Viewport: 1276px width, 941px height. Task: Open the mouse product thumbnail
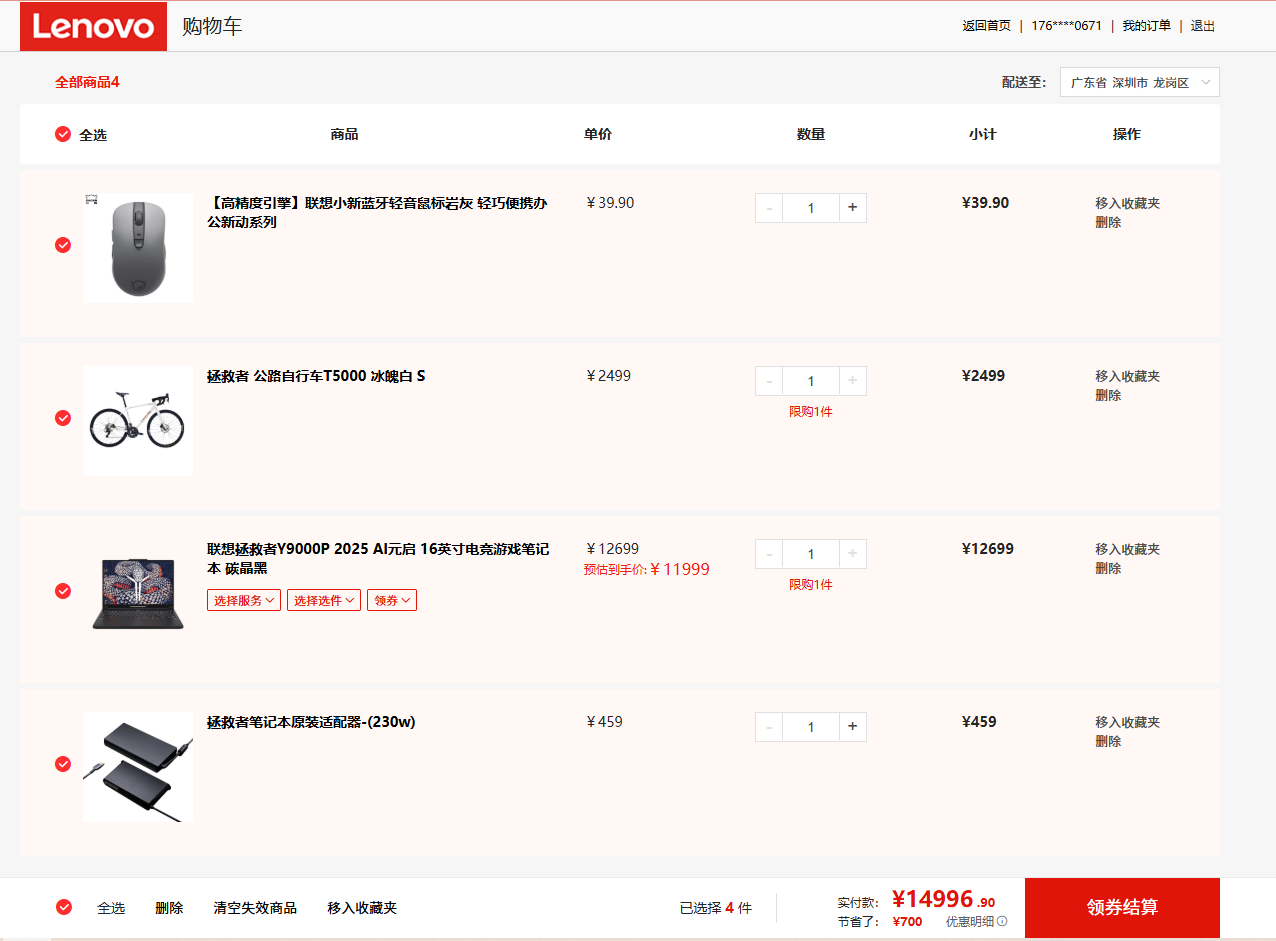pyautogui.click(x=138, y=248)
